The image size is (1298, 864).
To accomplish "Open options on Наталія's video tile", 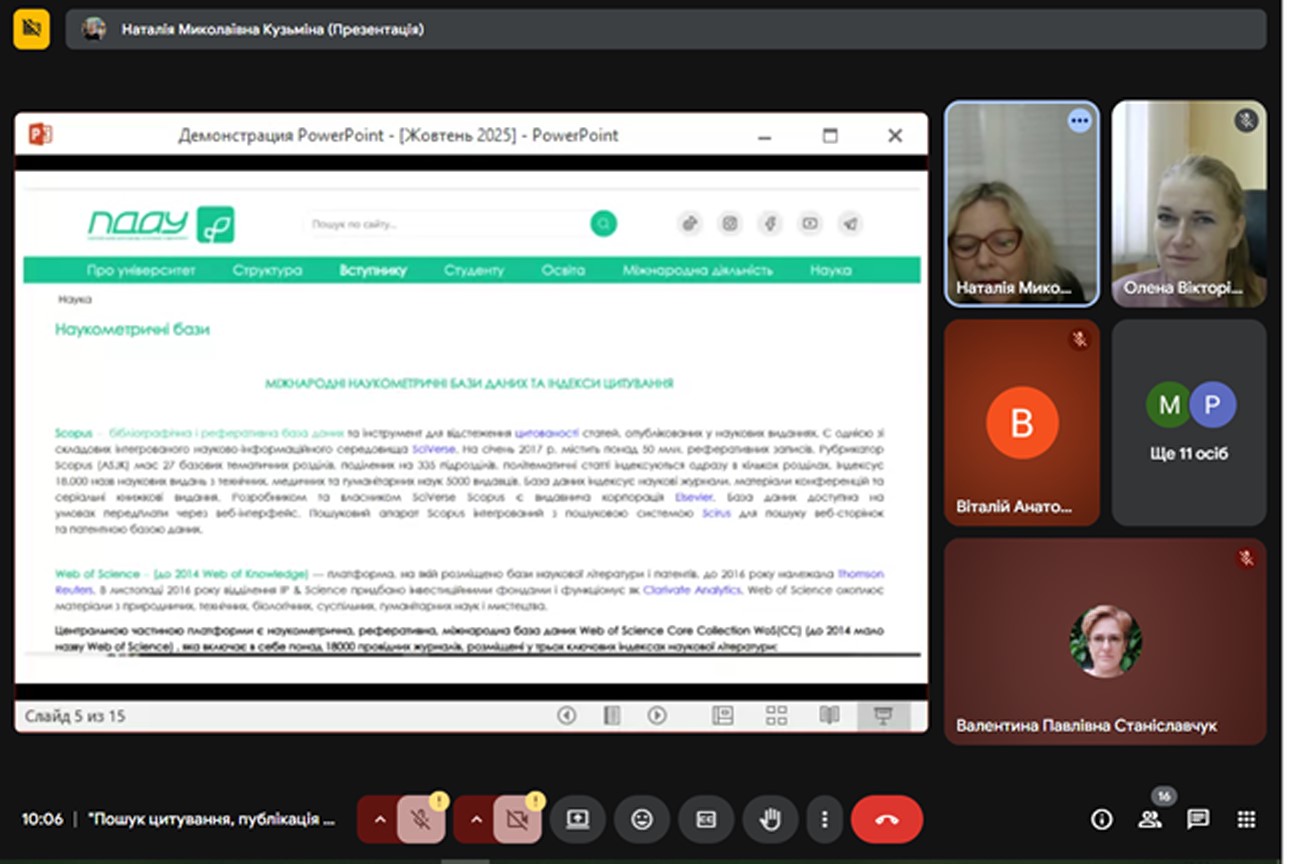I will 1078,121.
